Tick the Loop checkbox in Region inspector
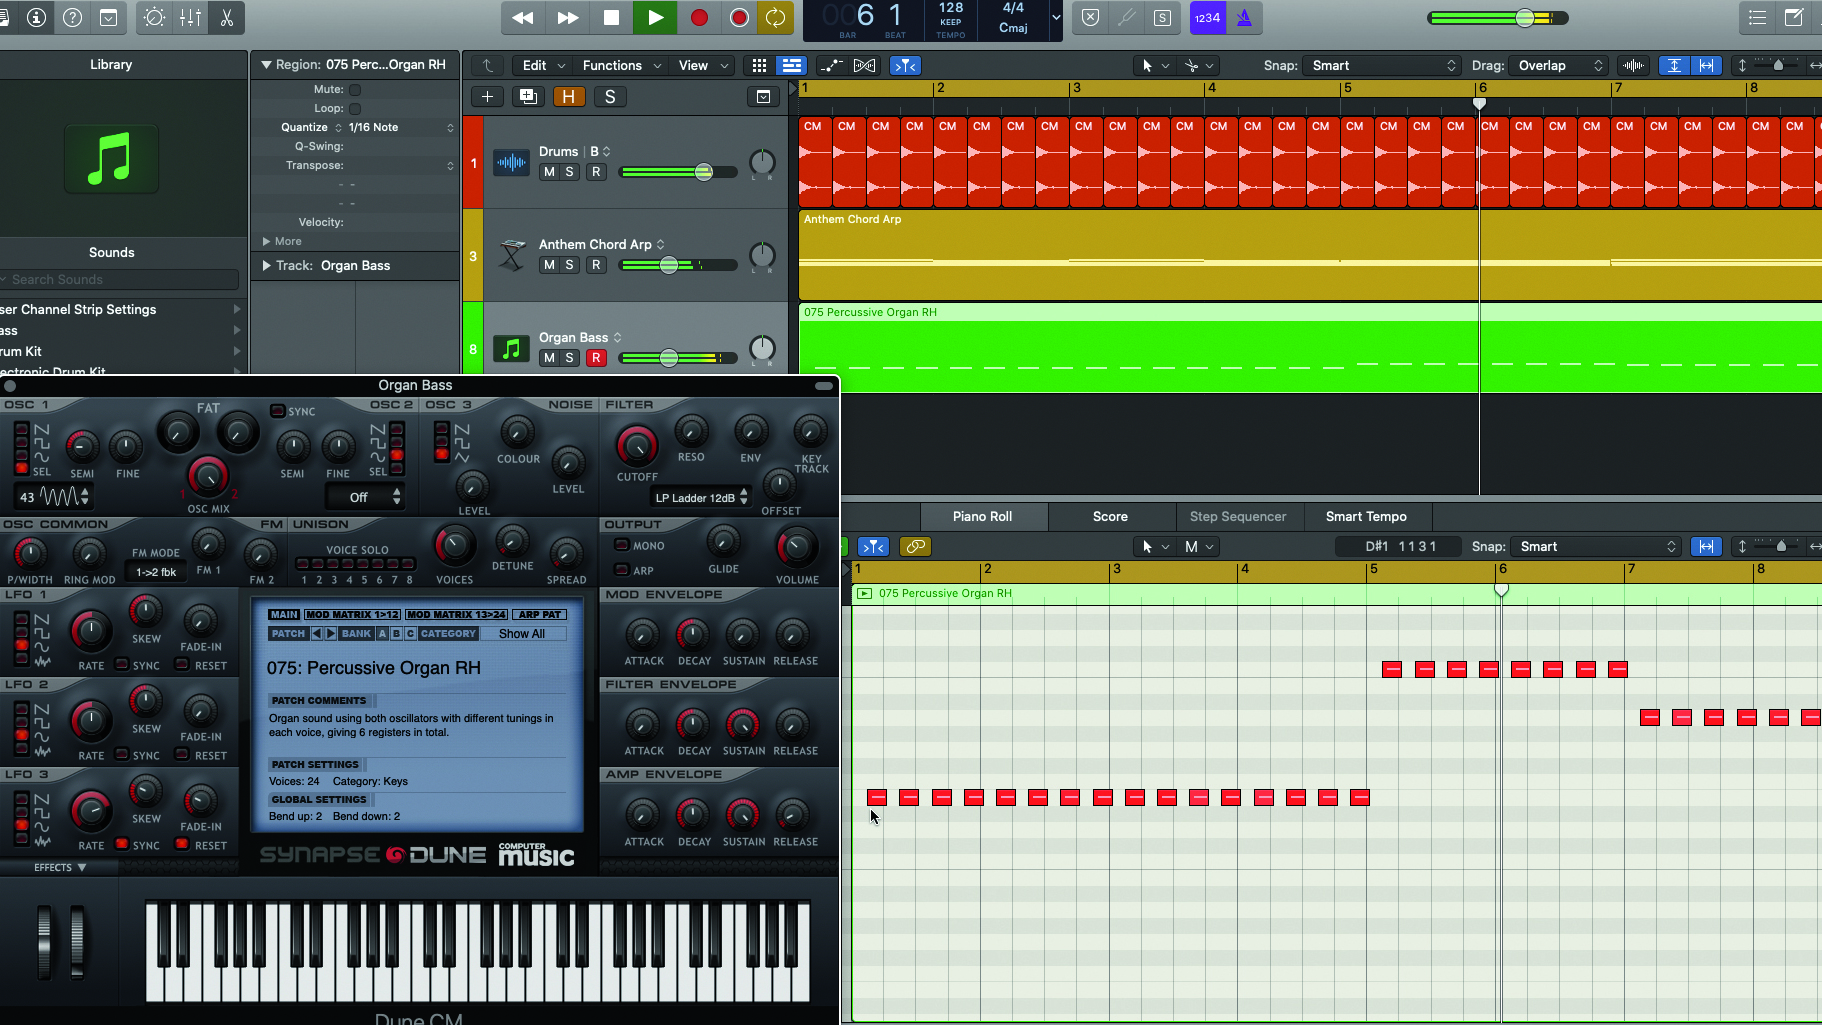1822x1025 pixels. tap(355, 109)
